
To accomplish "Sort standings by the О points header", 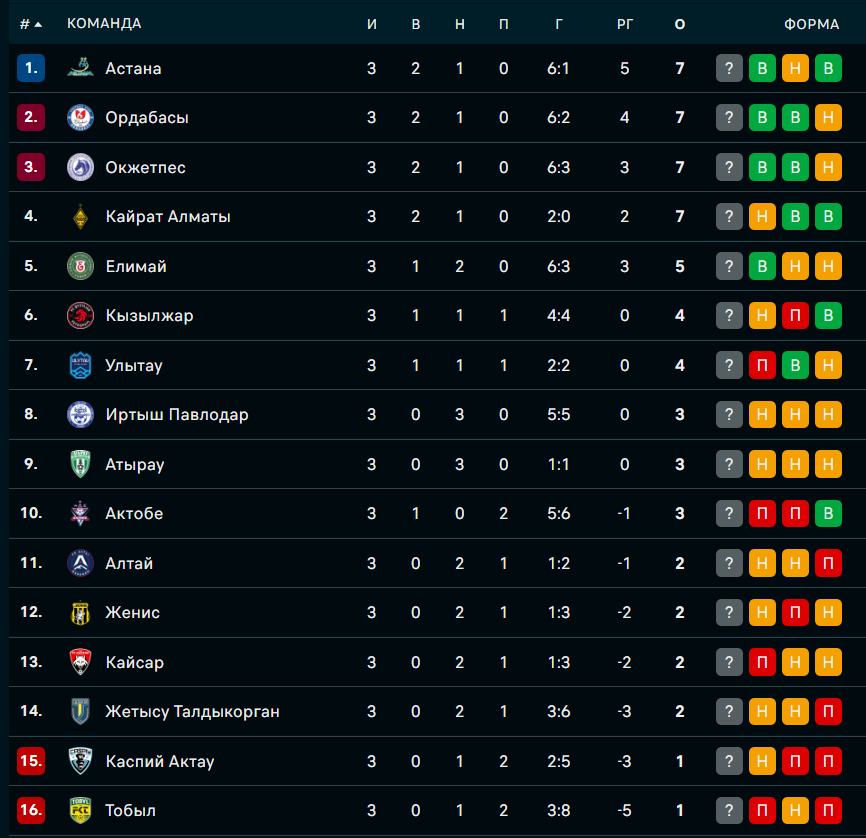I will [680, 24].
